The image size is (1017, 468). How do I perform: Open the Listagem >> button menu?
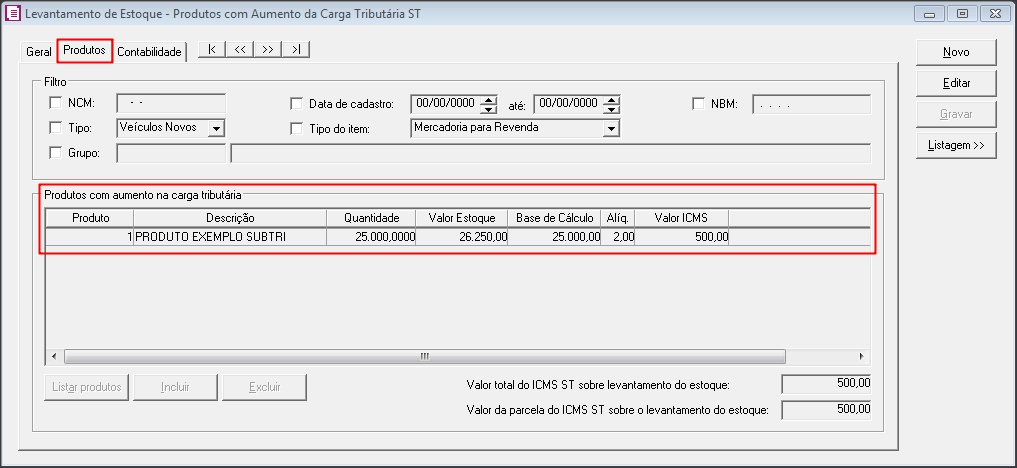coord(956,146)
